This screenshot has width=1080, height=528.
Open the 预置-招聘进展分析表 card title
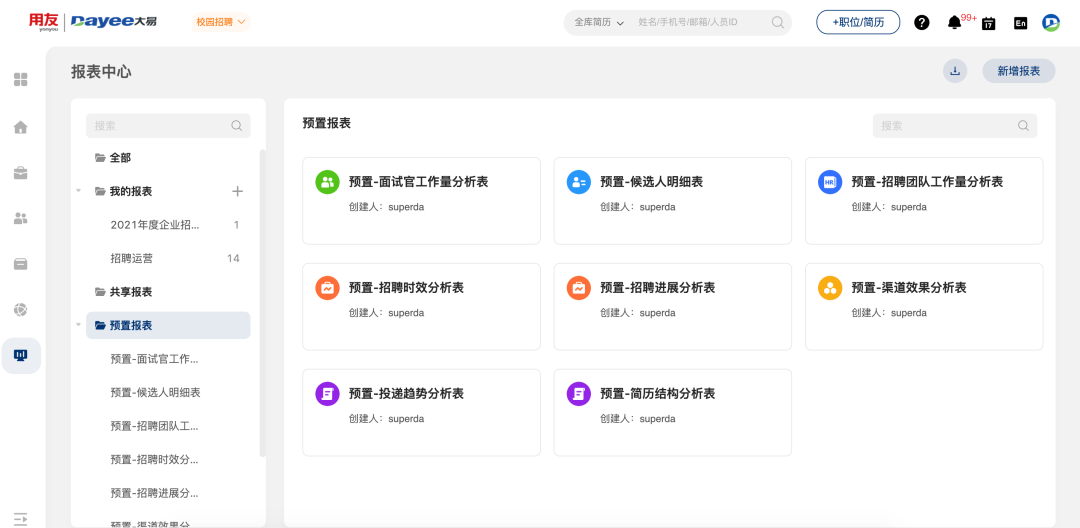pos(658,288)
